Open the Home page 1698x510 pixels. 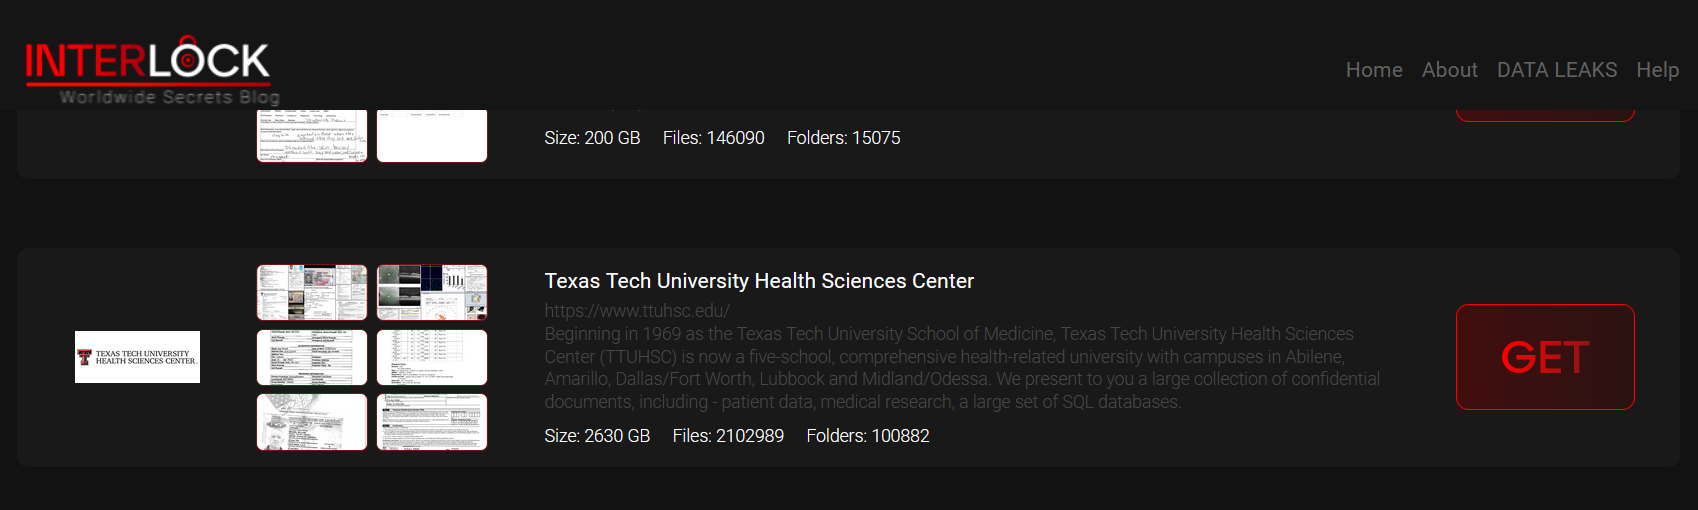coord(1373,70)
